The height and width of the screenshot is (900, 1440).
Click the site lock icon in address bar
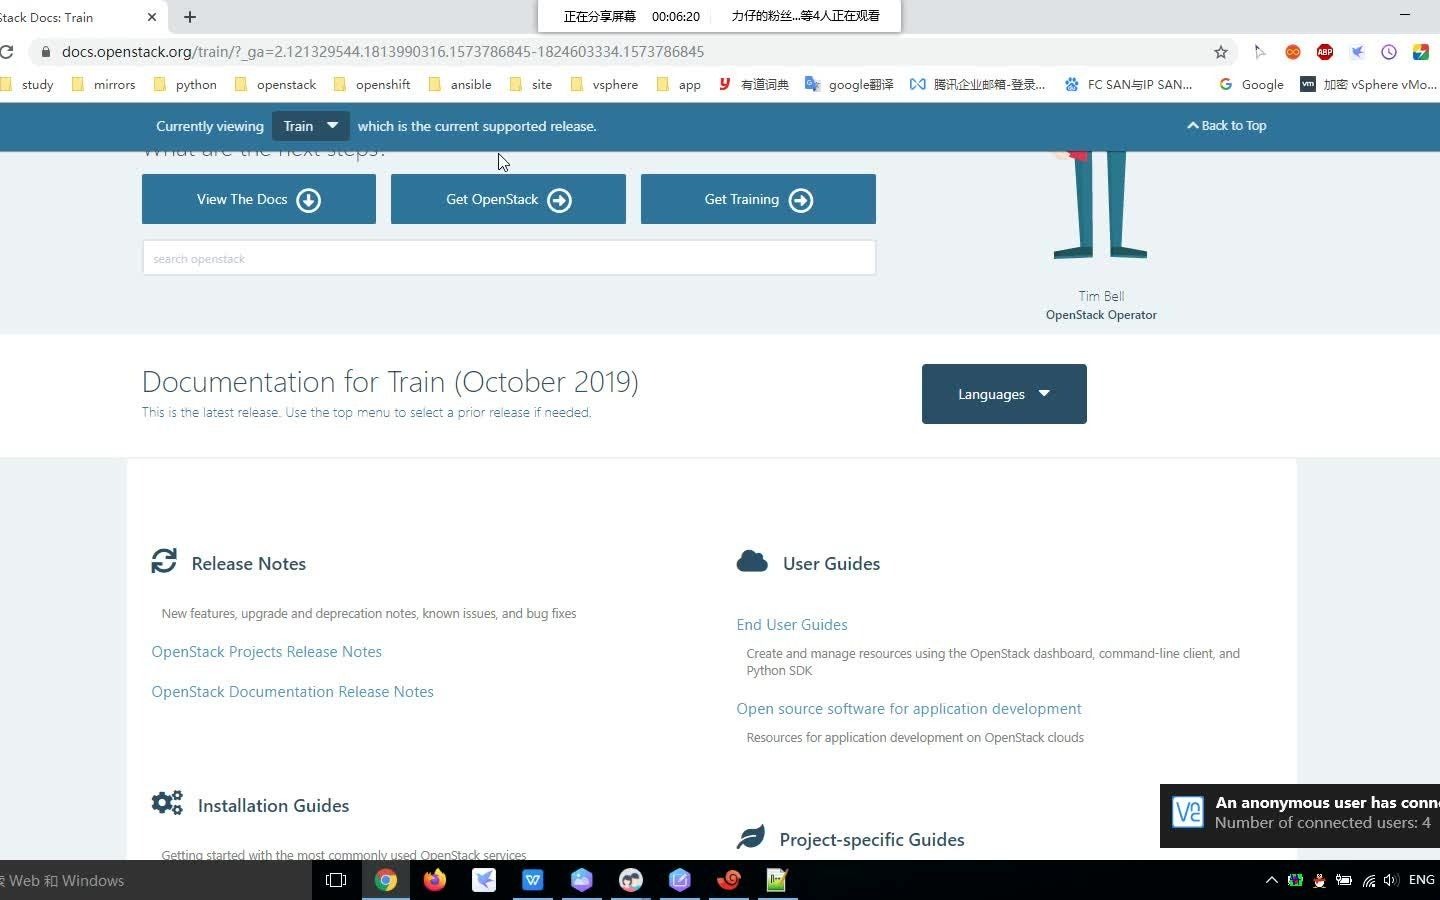[x=45, y=52]
